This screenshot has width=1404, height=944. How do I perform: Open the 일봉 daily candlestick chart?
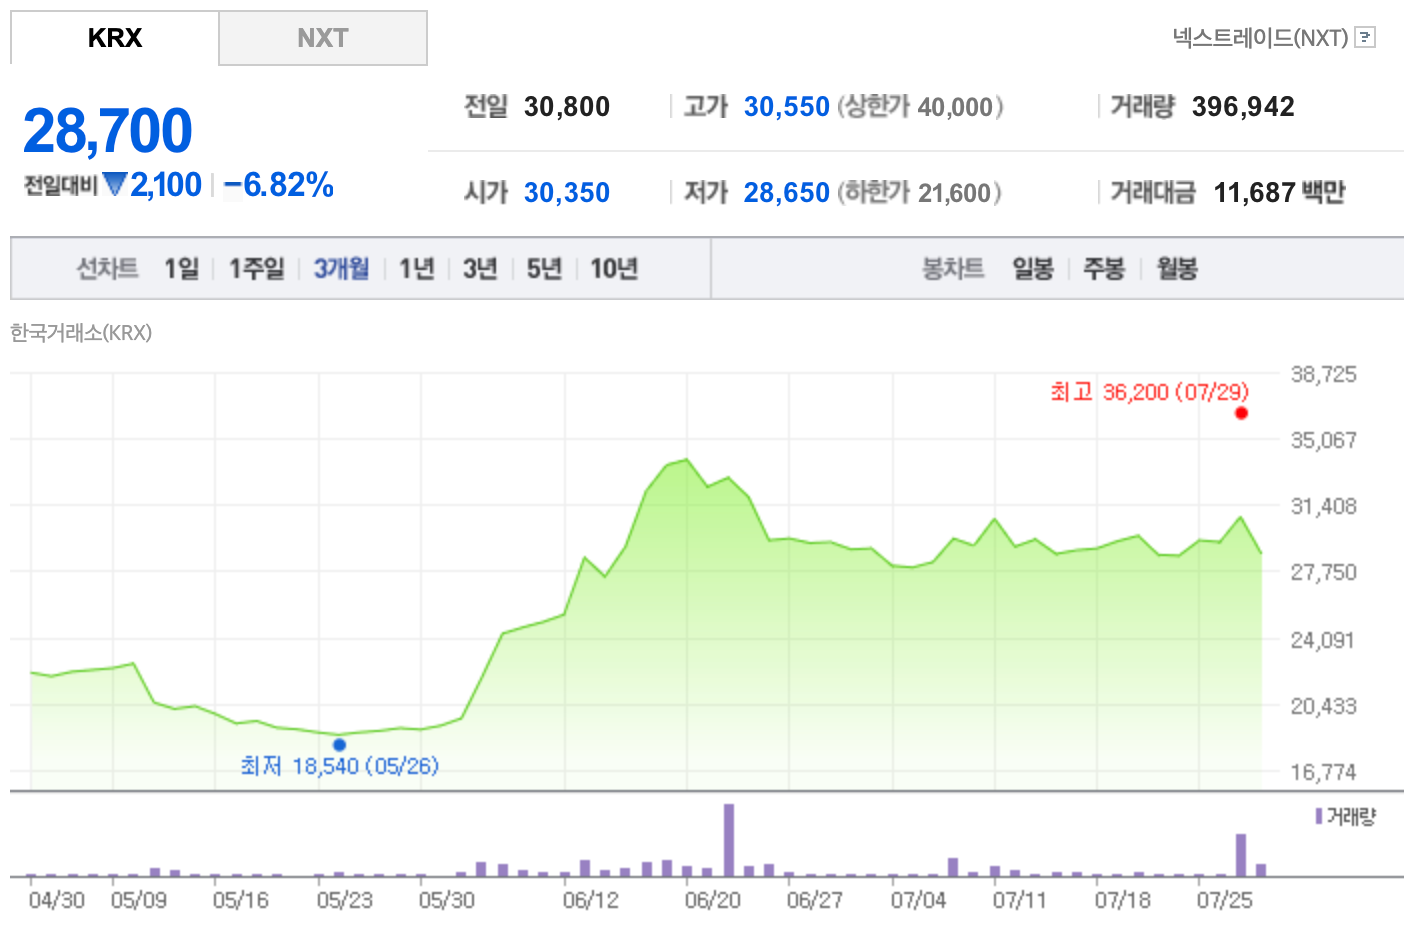[x=1033, y=269]
